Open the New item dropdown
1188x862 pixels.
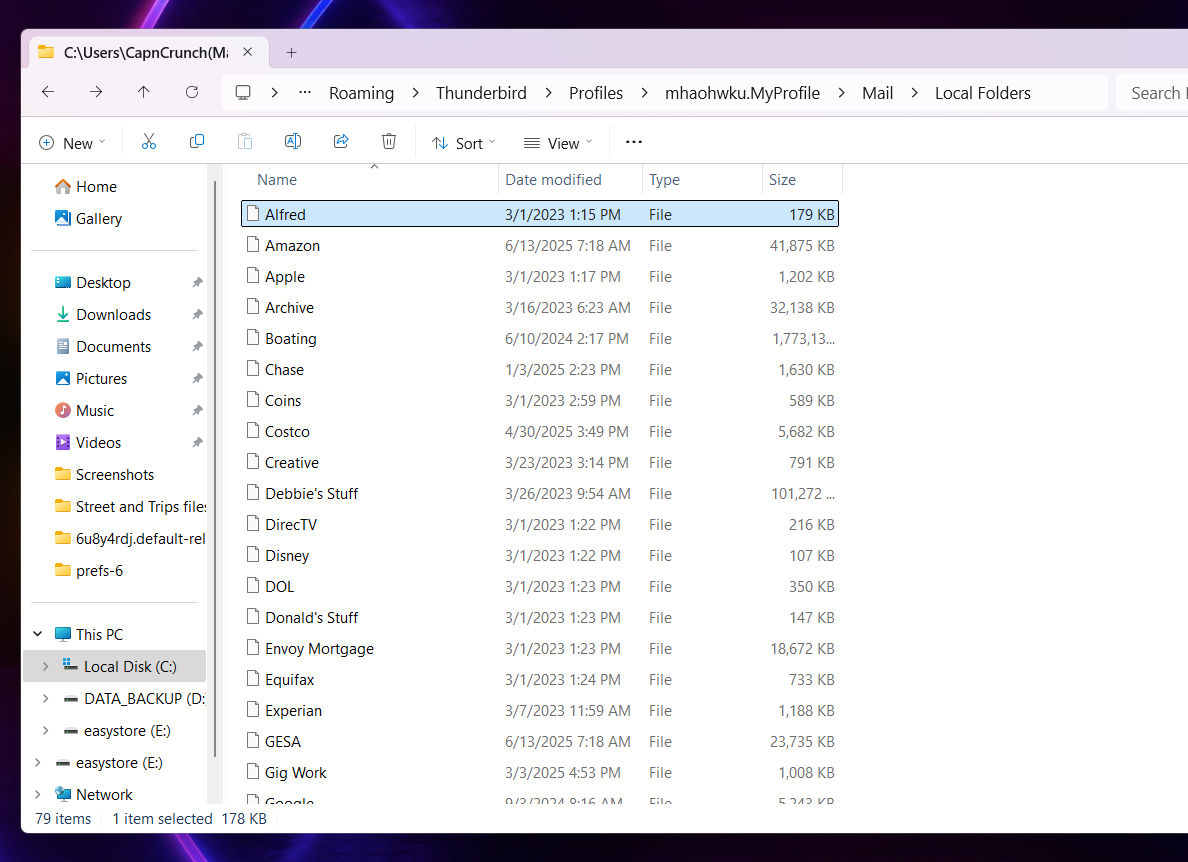click(x=72, y=143)
